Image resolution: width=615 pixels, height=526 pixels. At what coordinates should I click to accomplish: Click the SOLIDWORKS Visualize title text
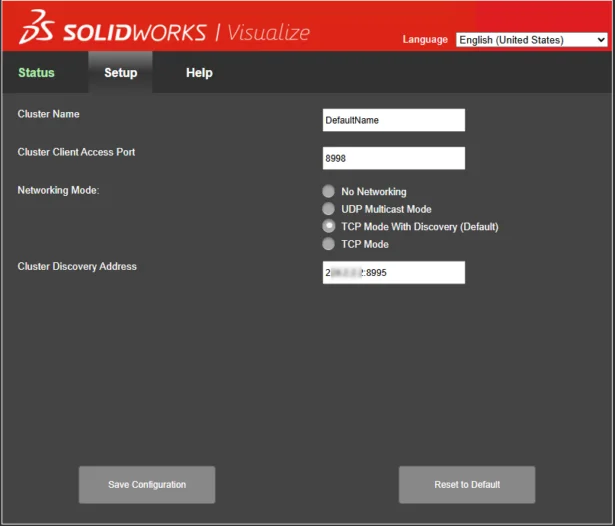[x=187, y=31]
